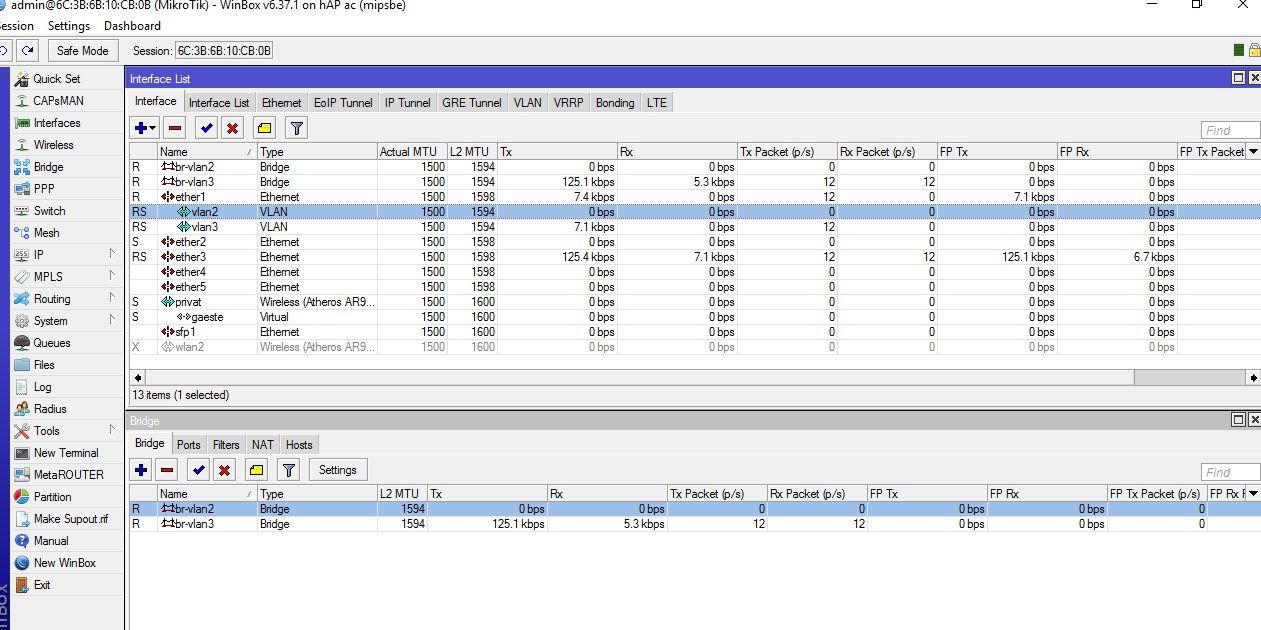Switch to the NAT tab in Bridge
This screenshot has height=630, width=1261.
tap(263, 445)
